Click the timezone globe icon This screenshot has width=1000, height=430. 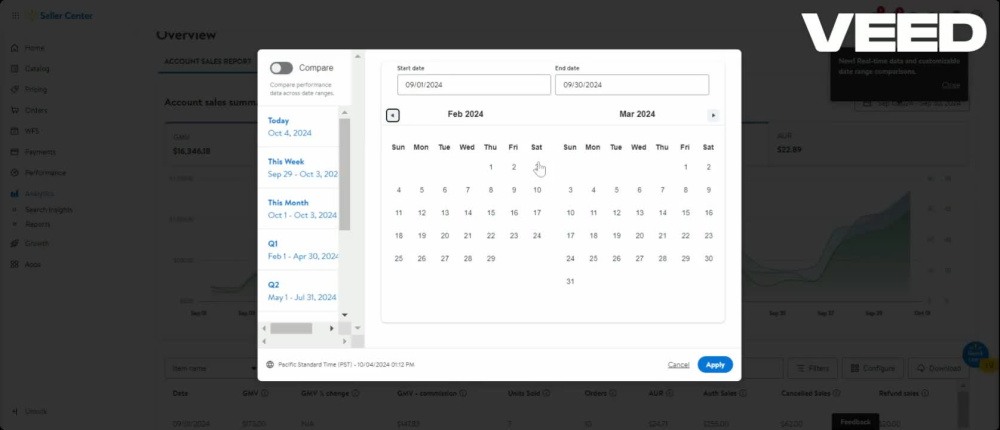pyautogui.click(x=270, y=365)
